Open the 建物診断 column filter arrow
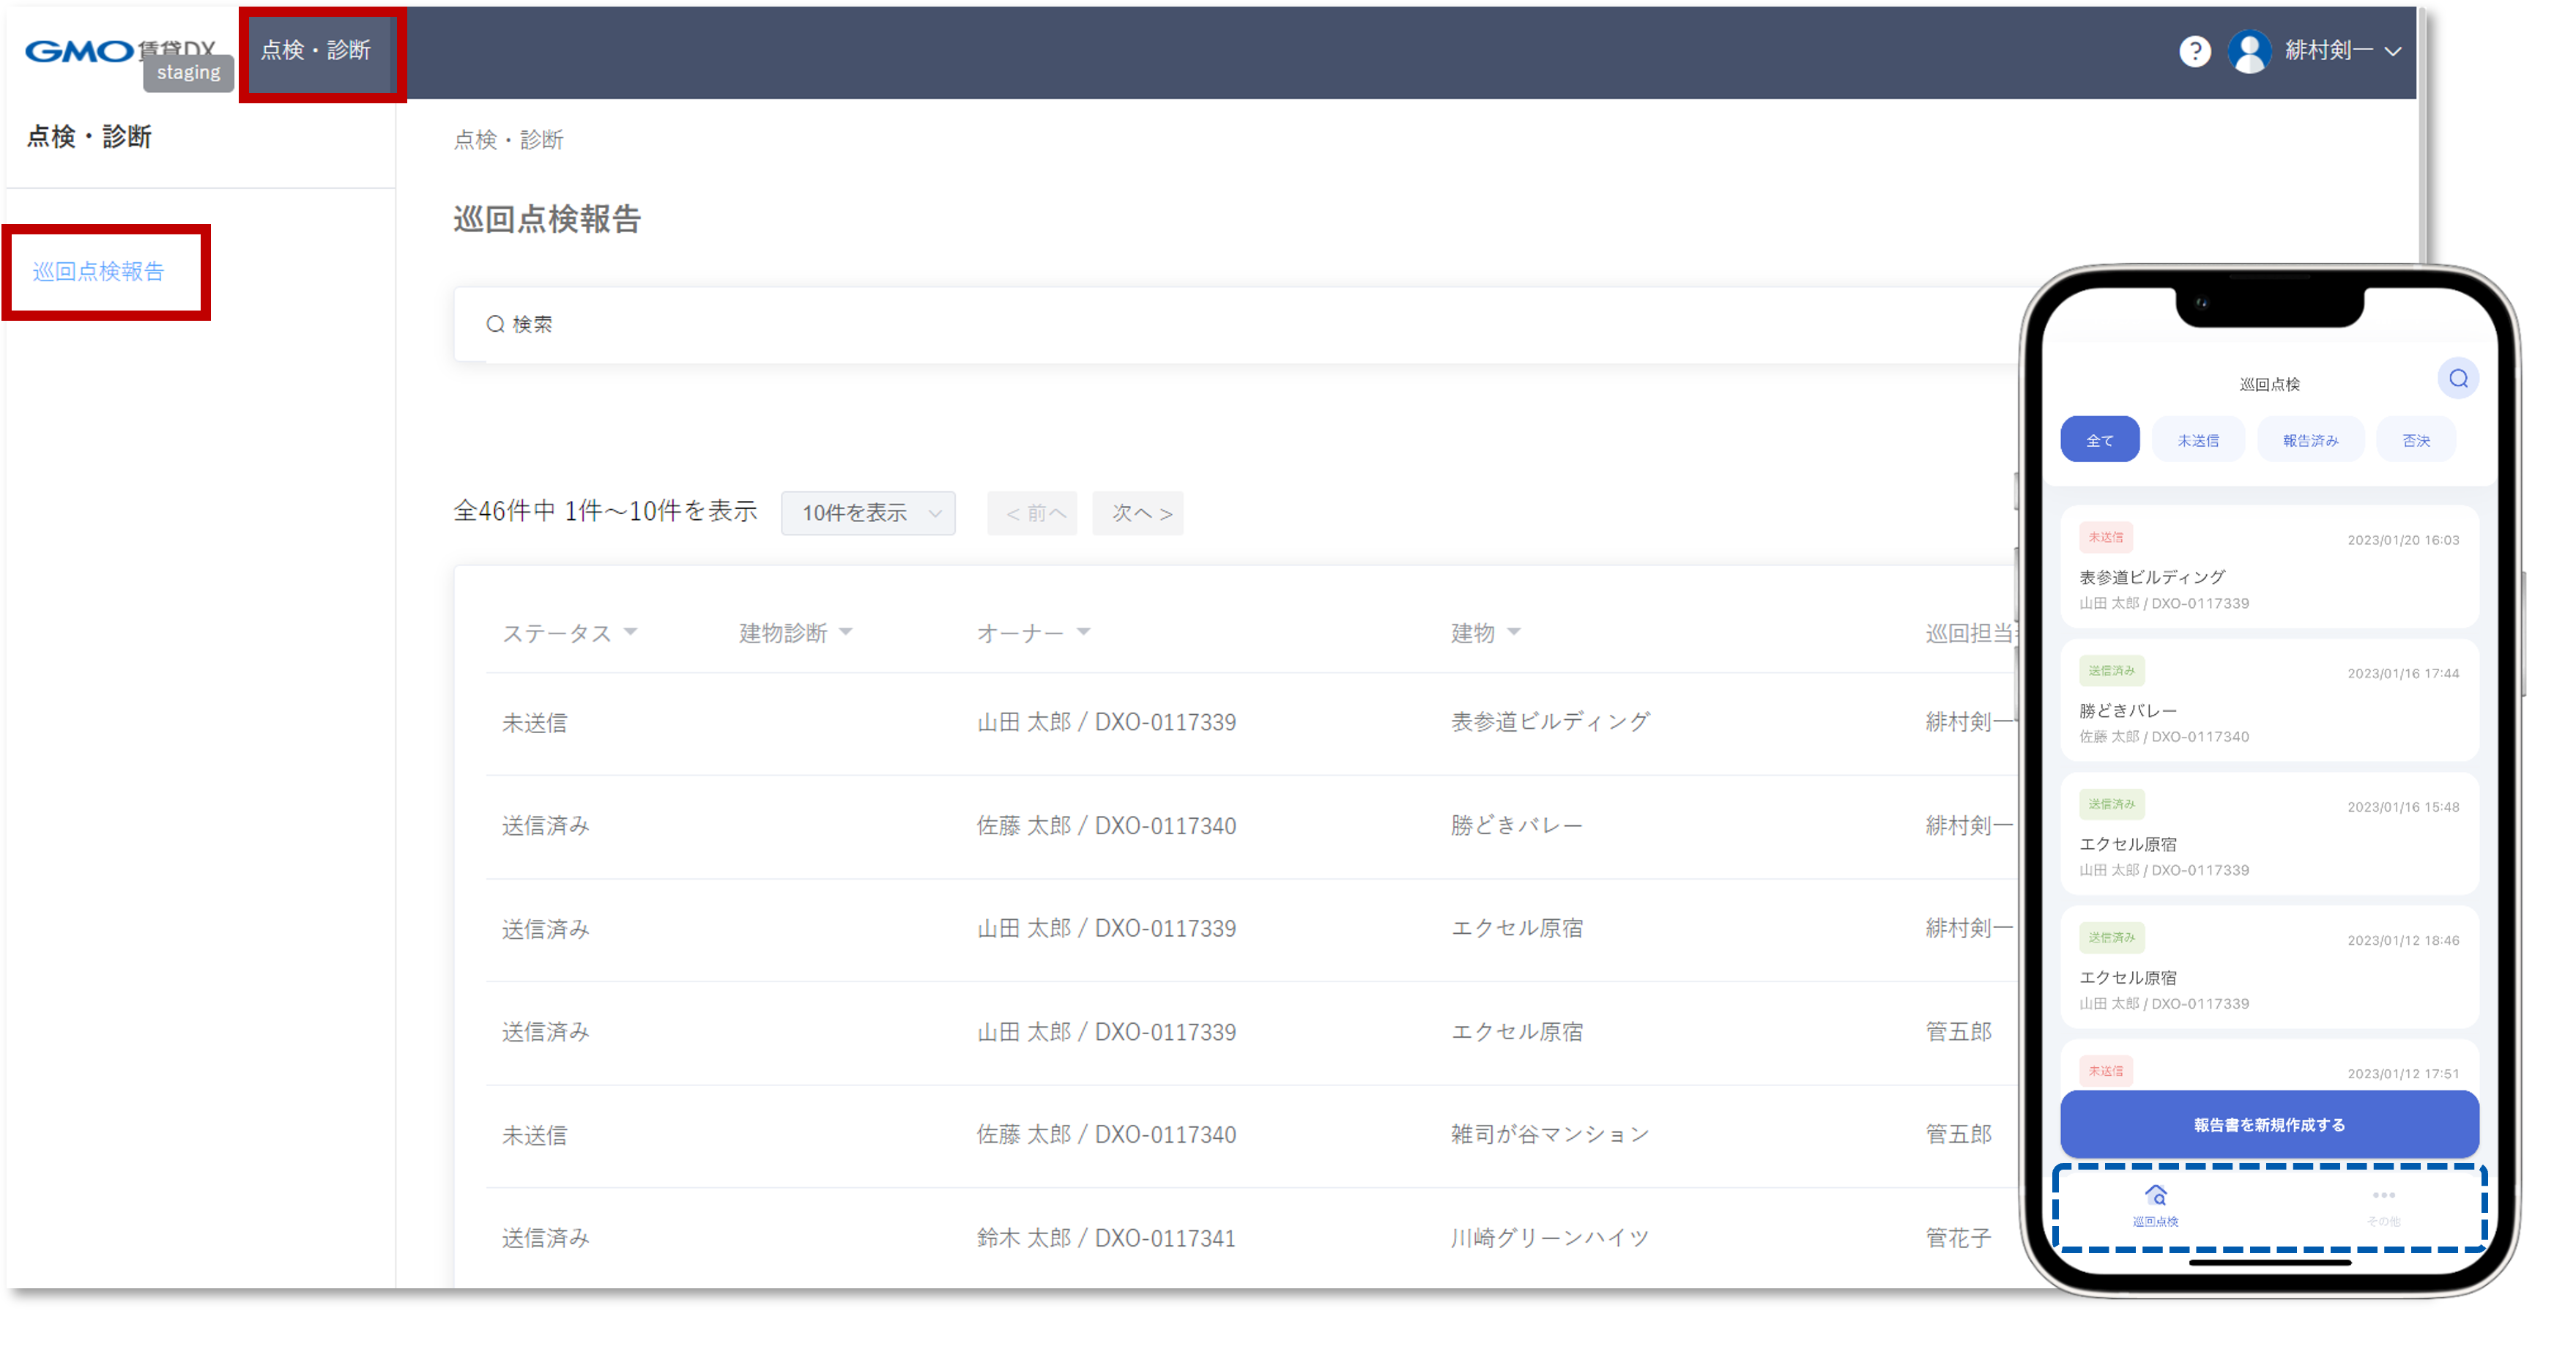This screenshot has width=2576, height=1352. point(846,632)
